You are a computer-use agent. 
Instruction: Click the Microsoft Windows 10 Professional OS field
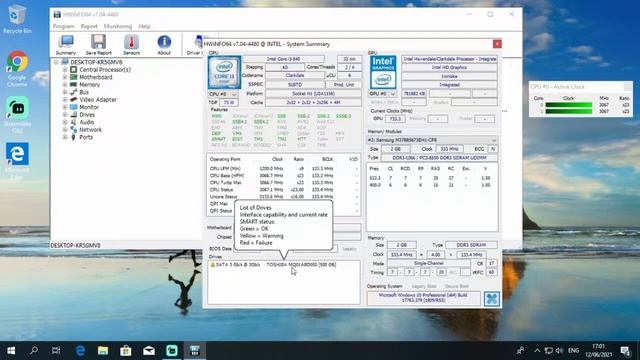[423, 298]
